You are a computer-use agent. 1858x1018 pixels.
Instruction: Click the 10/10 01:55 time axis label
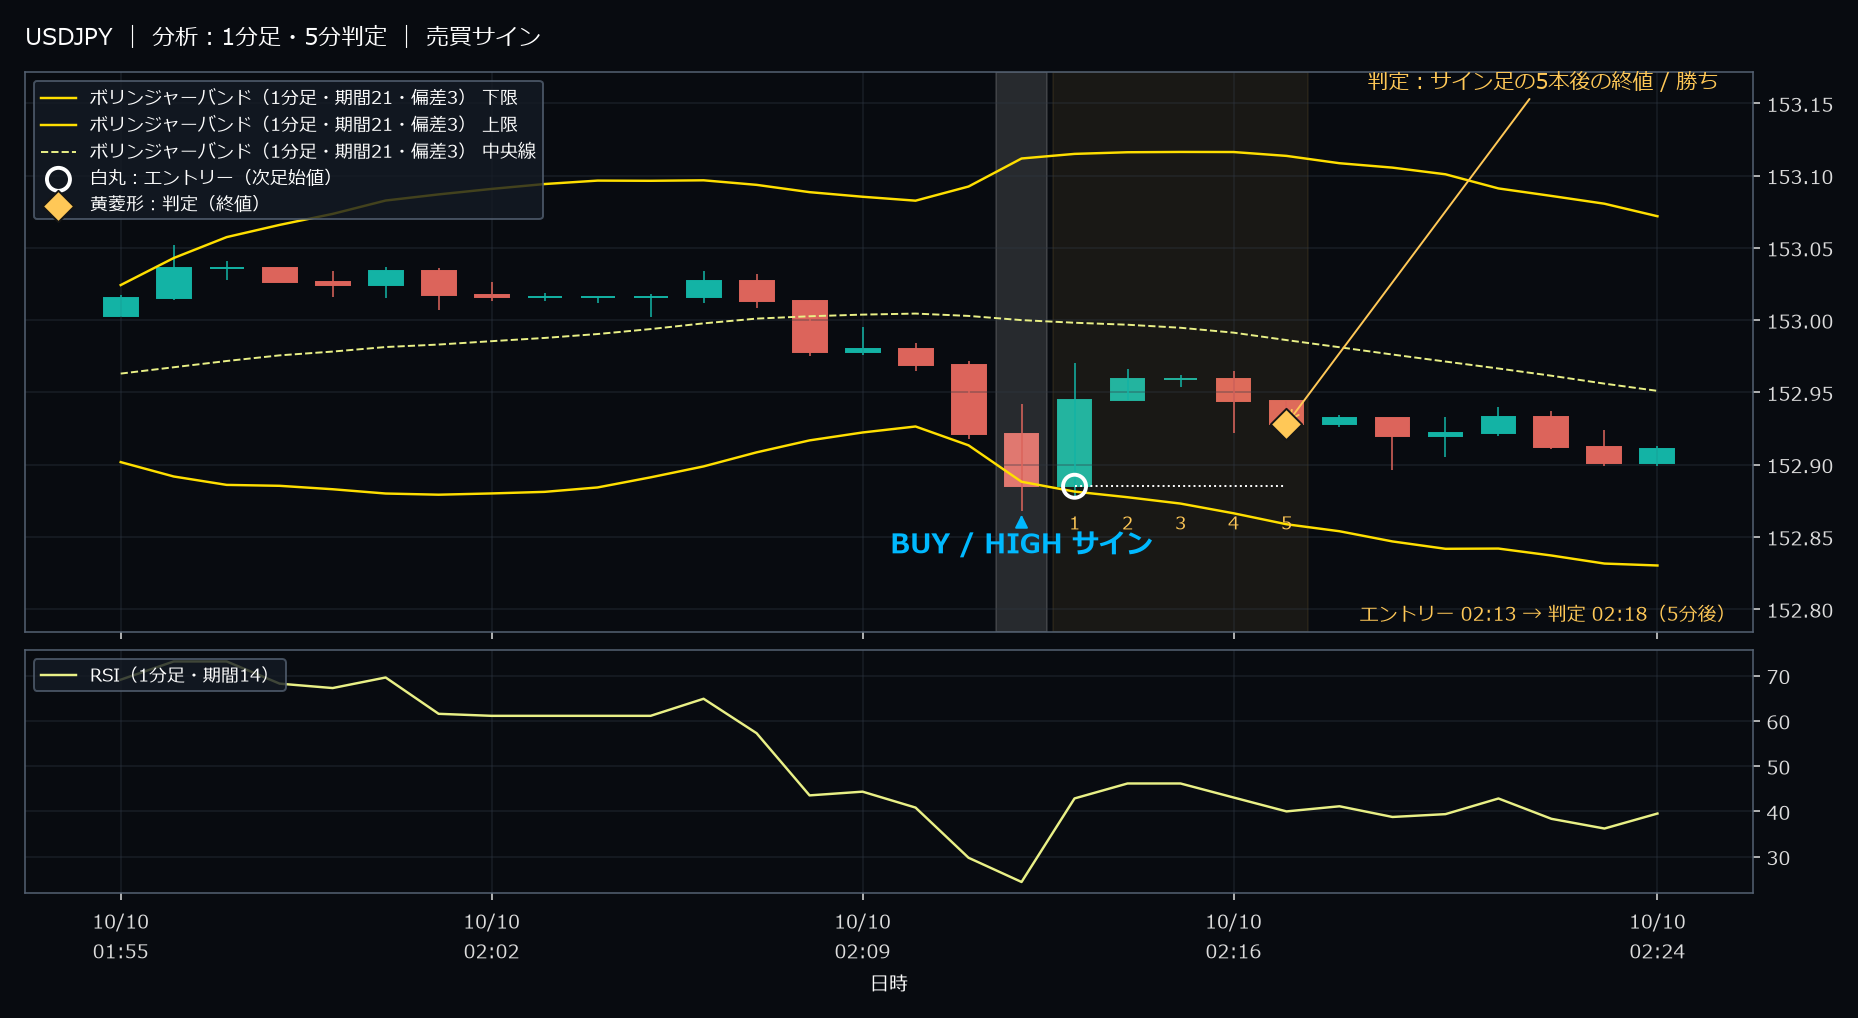pos(121,937)
